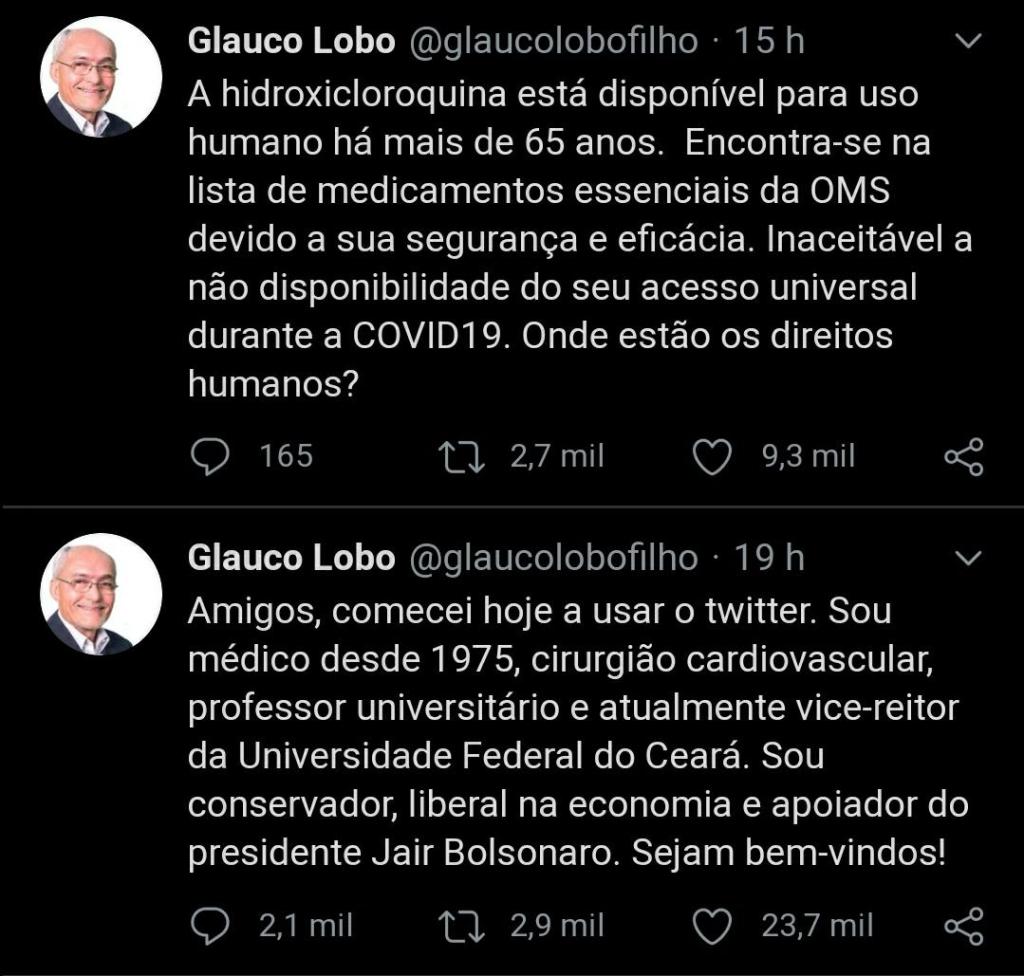Reply to the 'Amigos, comecei hoje' tweet
Viewport: 1024px width, 976px height.
click(210, 926)
